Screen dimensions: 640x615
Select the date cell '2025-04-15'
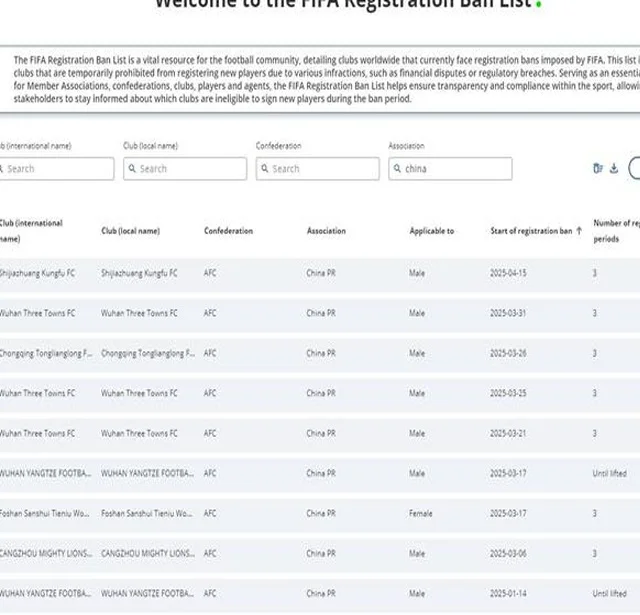[x=508, y=273]
